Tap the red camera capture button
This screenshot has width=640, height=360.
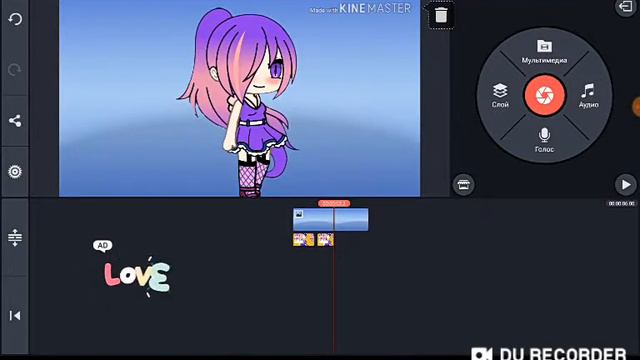click(544, 96)
